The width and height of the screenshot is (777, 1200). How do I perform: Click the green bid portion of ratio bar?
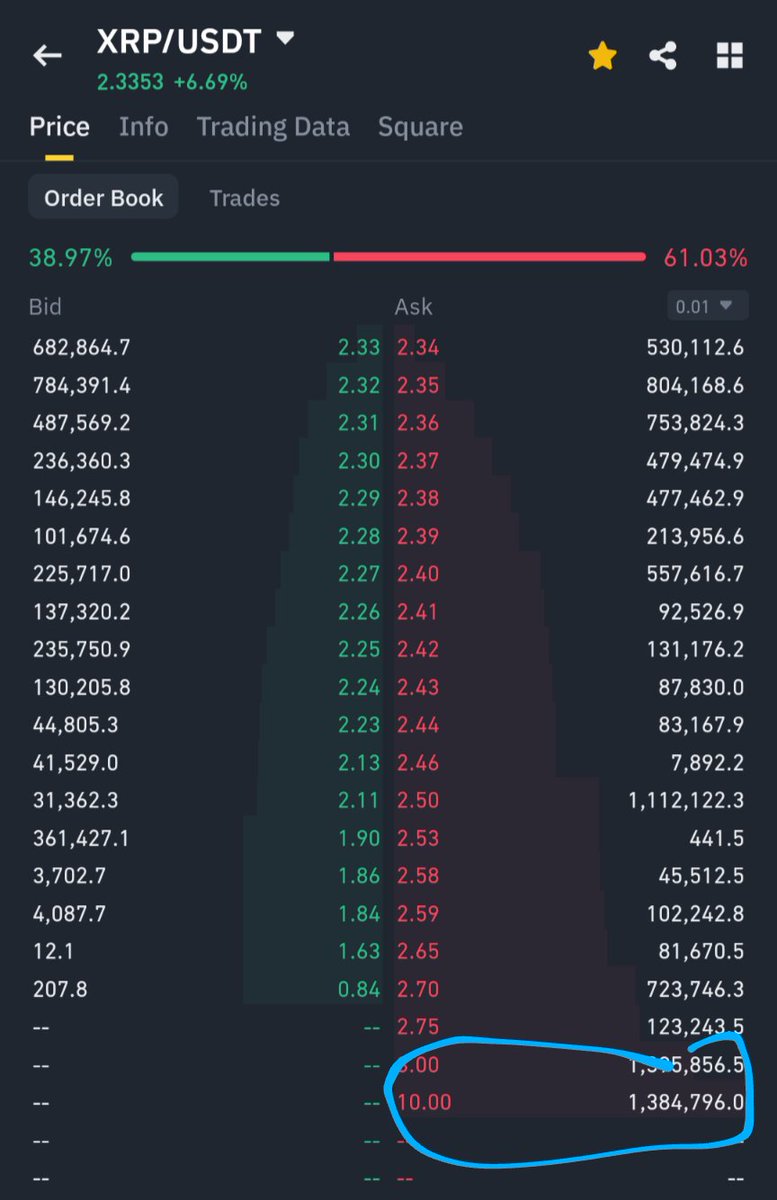tap(230, 257)
